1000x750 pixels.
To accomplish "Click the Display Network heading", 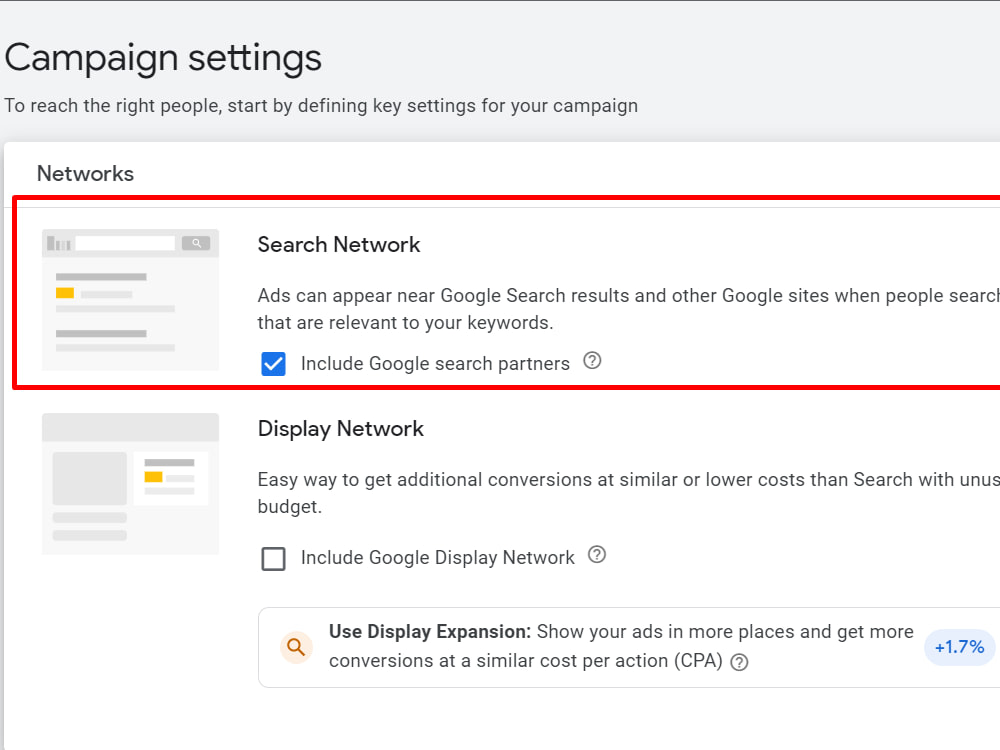I will (x=341, y=429).
